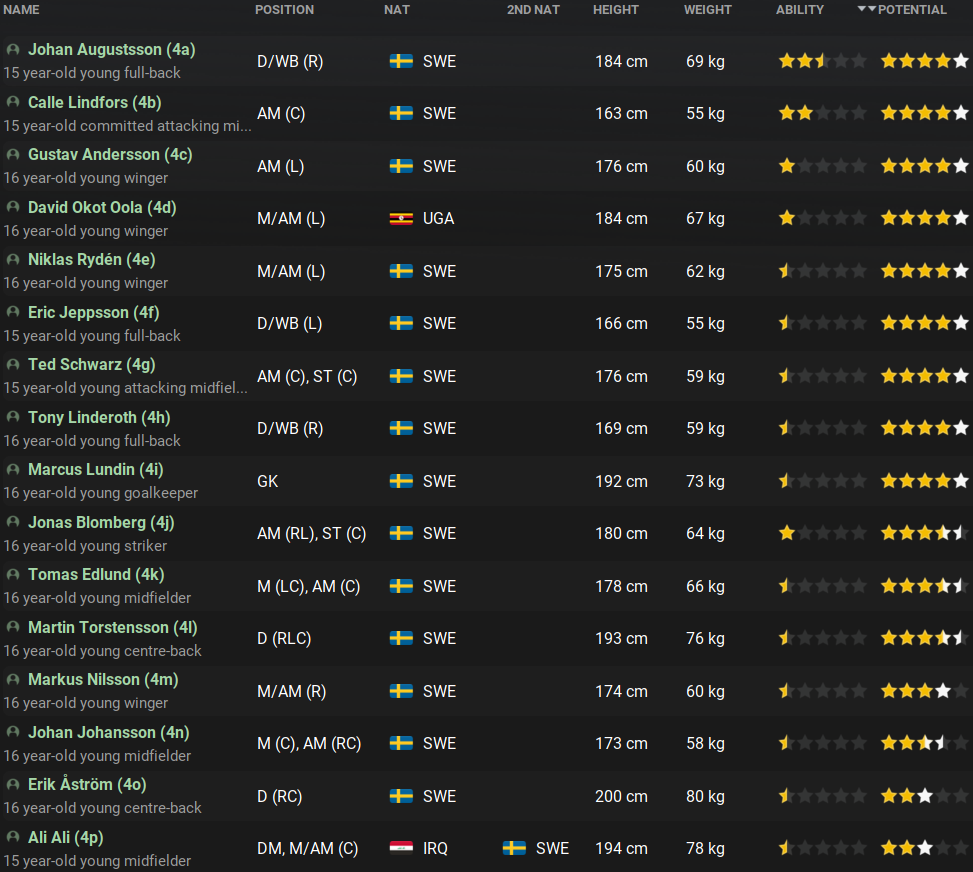Click Tomas Edlund's M (LC), AM (C) position
Screen dimensions: 973x872
click(x=308, y=587)
